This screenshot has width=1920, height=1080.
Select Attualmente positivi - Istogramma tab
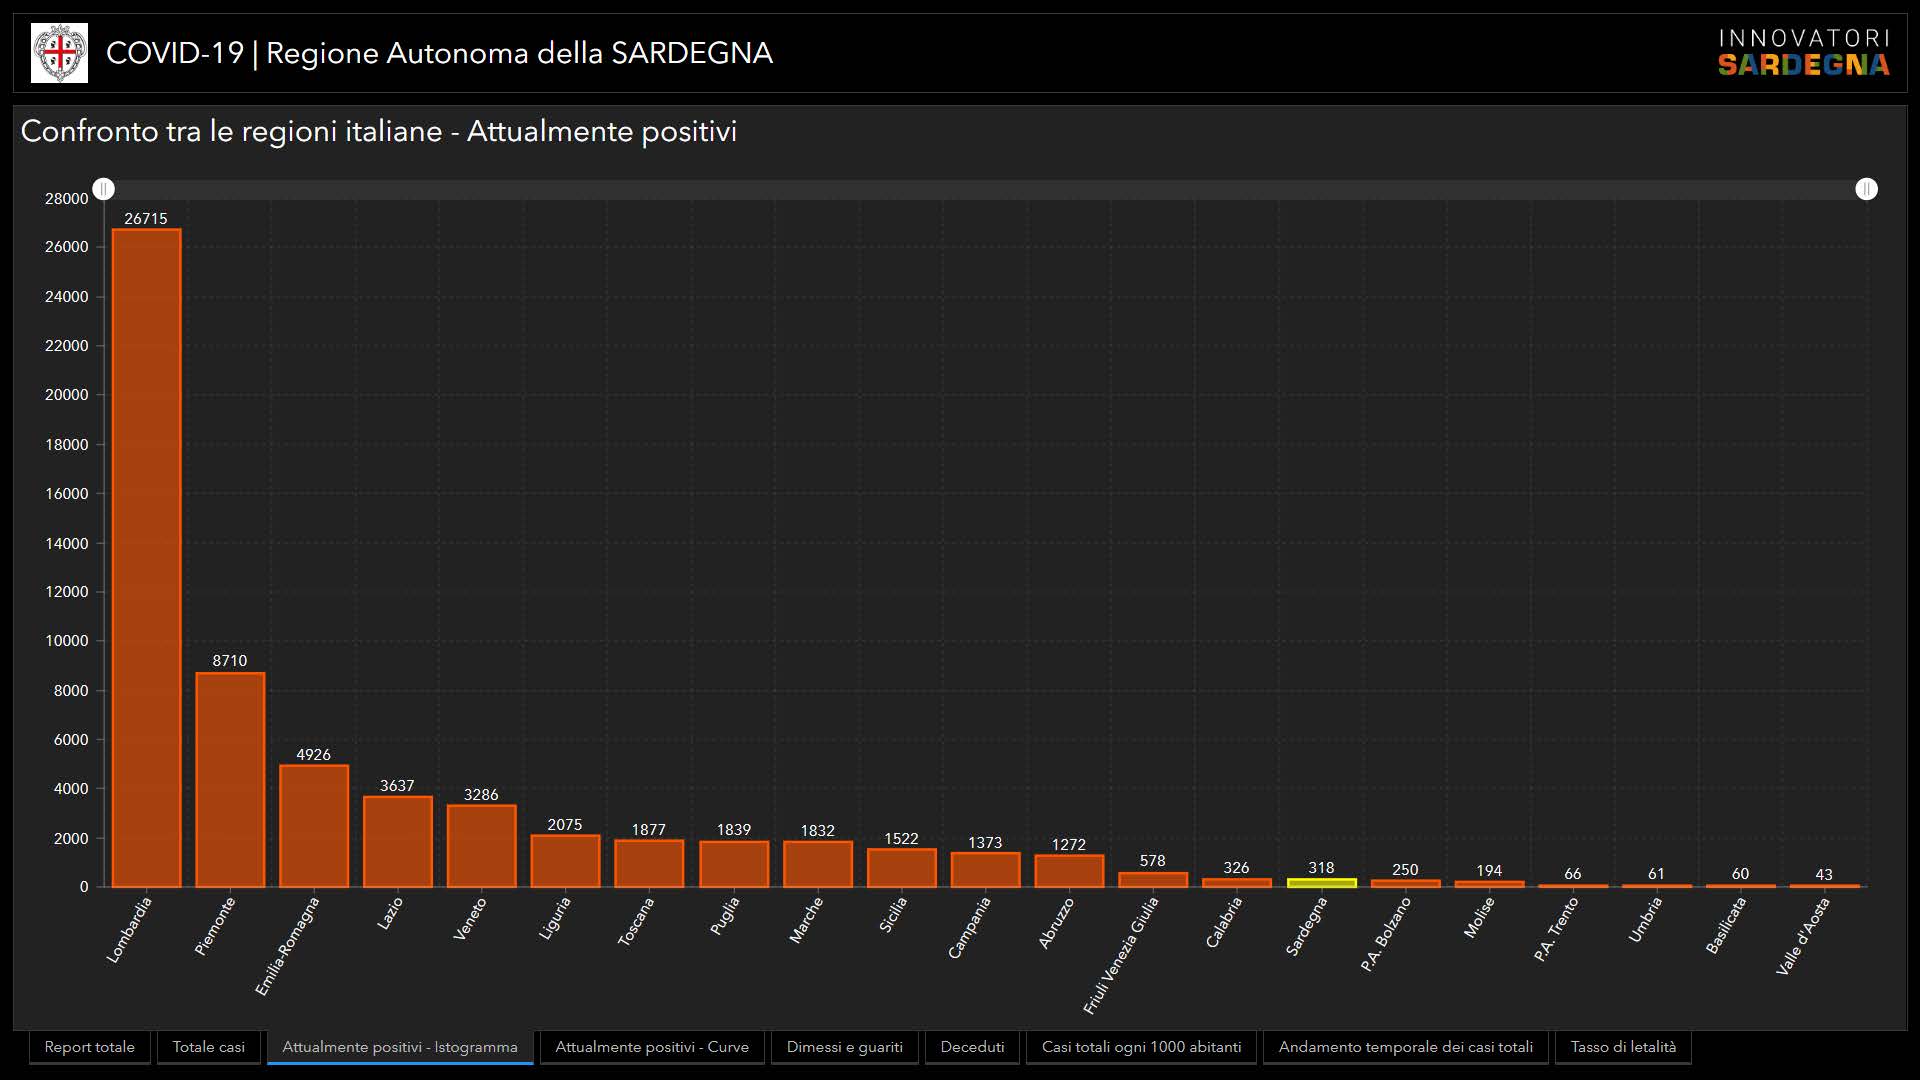point(400,1047)
